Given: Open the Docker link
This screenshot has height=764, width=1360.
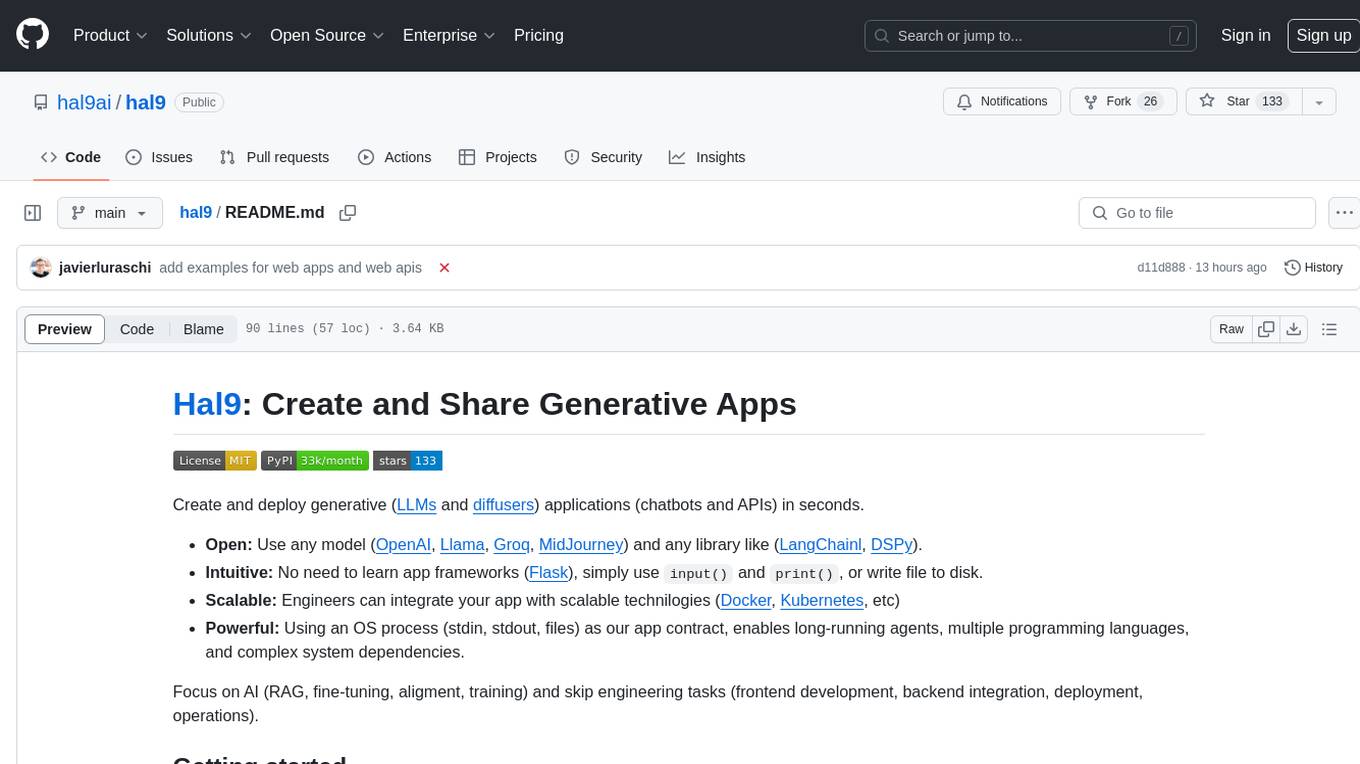Looking at the screenshot, I should 746,601.
